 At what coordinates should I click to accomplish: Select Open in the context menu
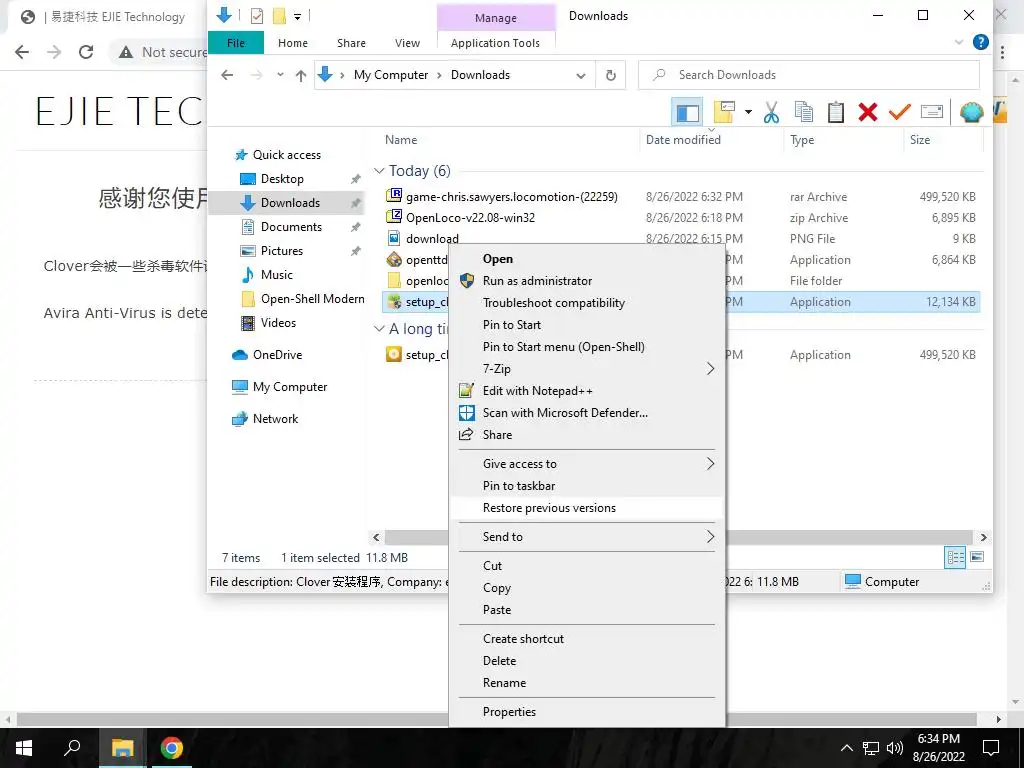pos(587,259)
